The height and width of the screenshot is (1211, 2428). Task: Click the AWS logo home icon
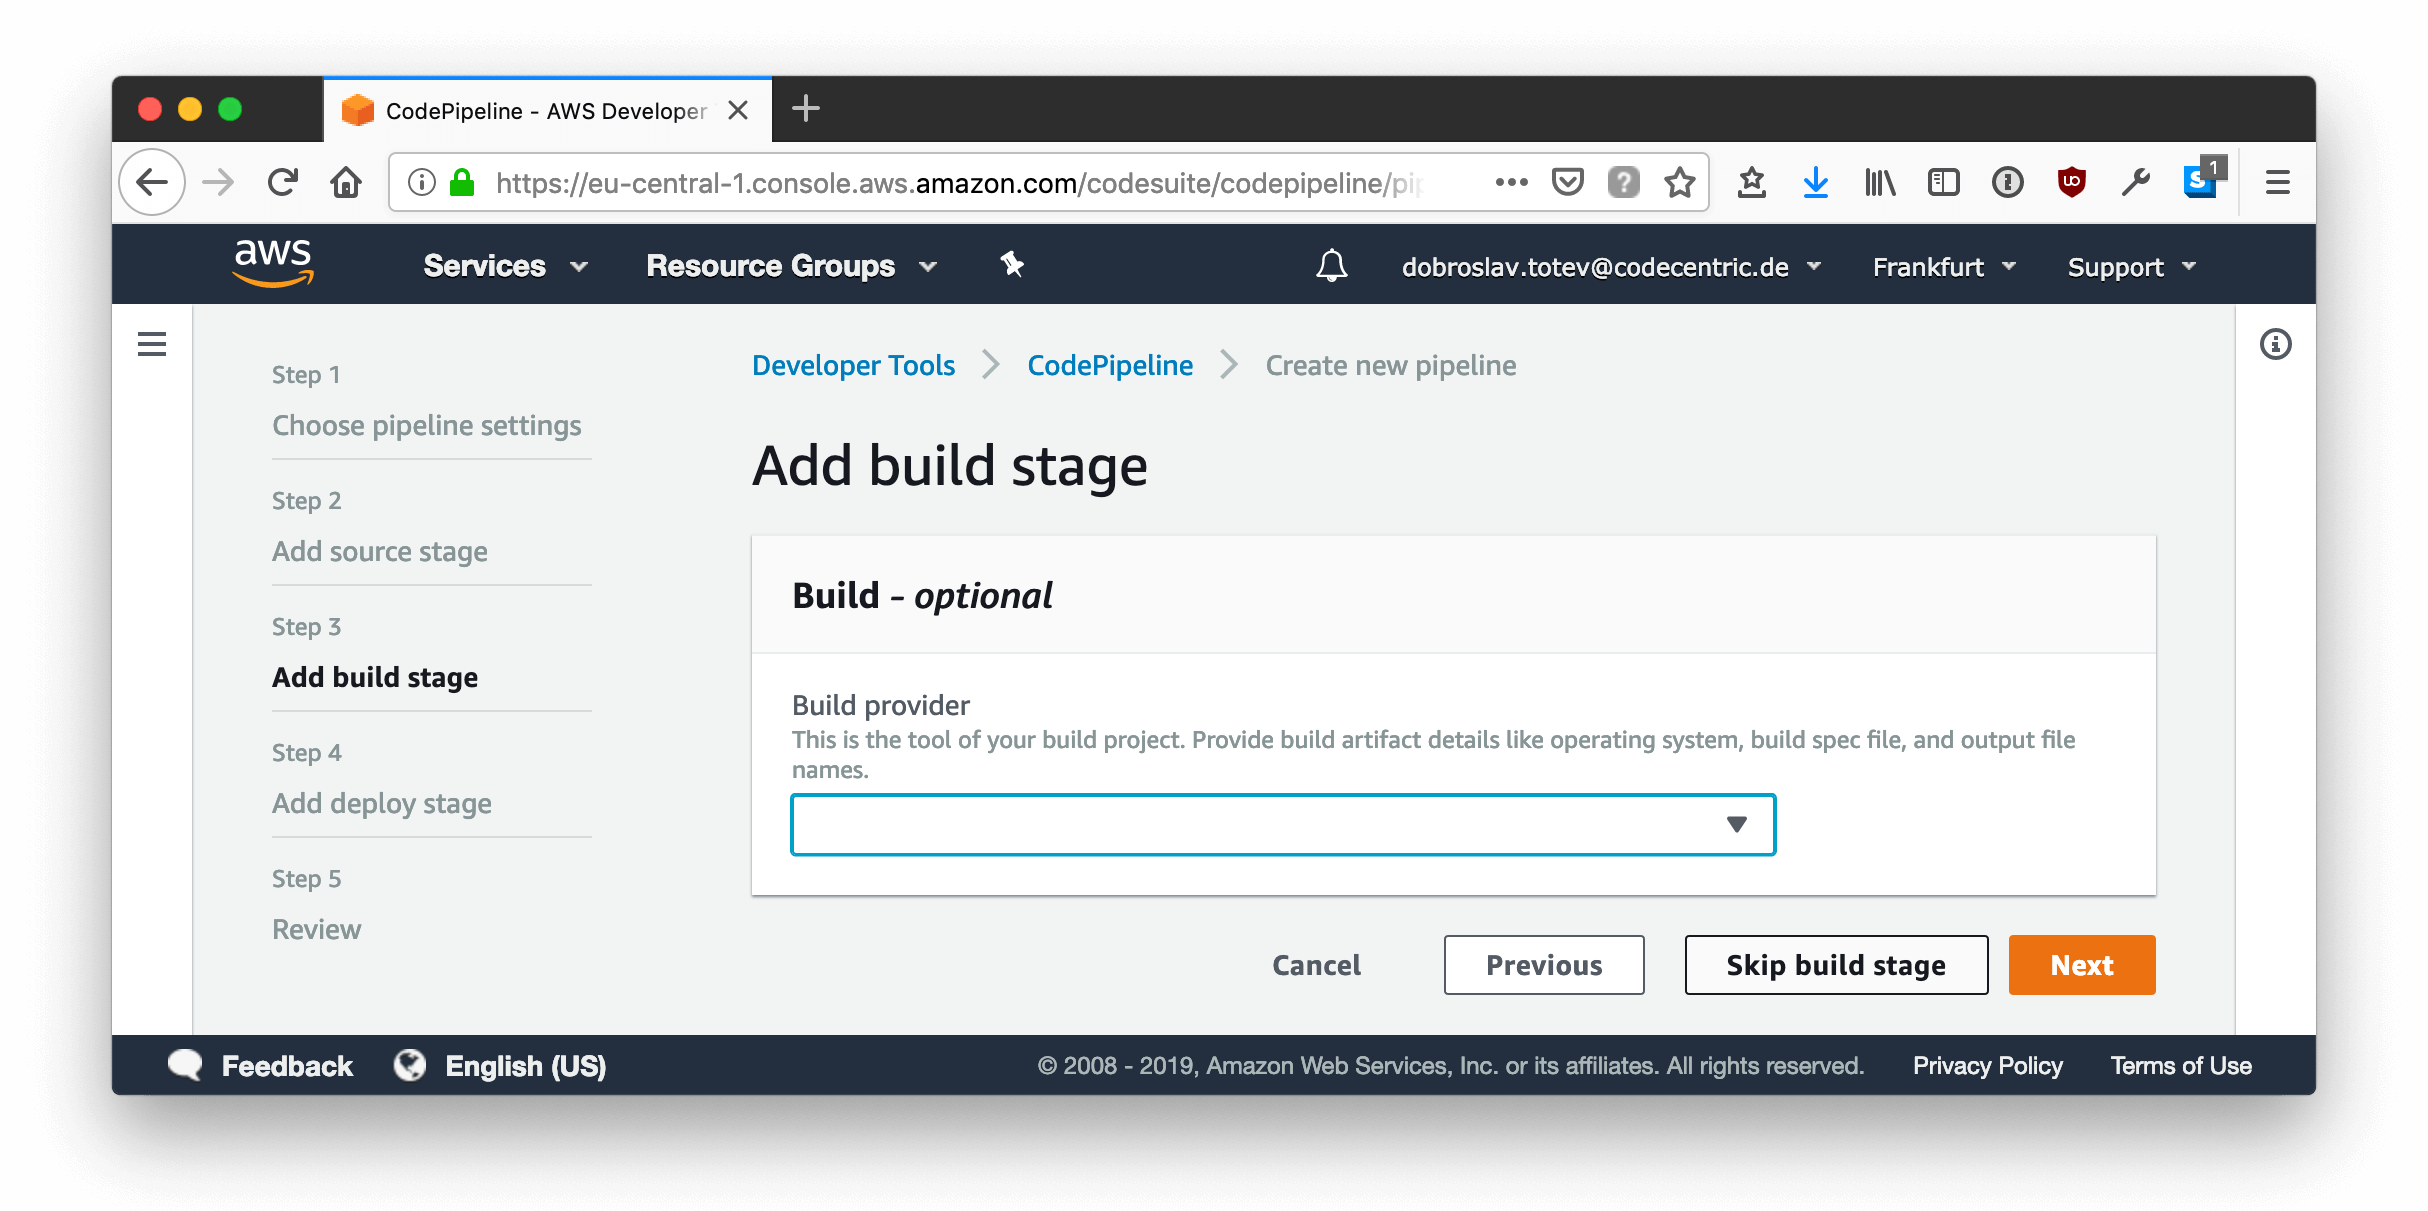pos(273,264)
